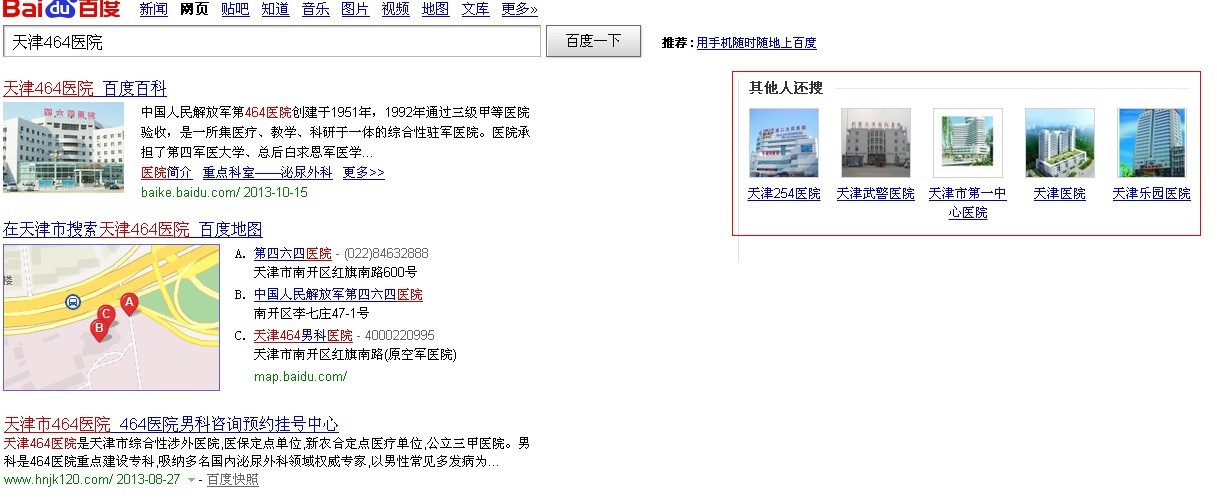The width and height of the screenshot is (1217, 499).
Task: Open the 音乐 tab
Action: [x=315, y=9]
